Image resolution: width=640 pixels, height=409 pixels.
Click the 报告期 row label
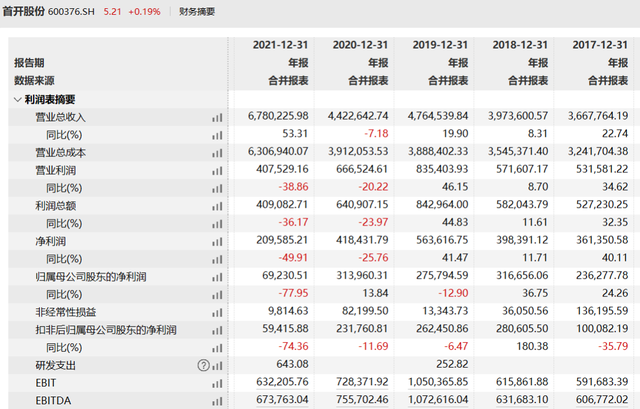[x=29, y=63]
